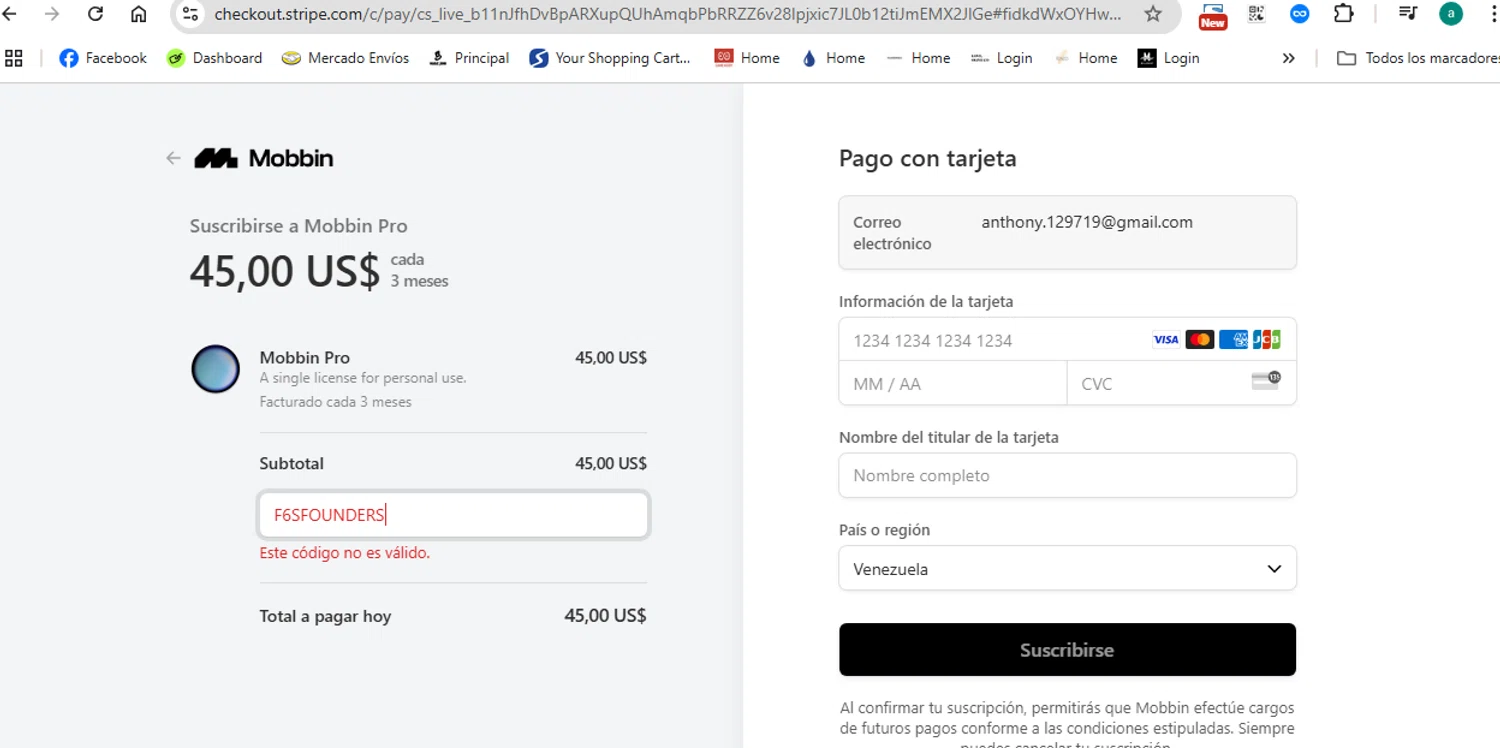1500x748 pixels.
Task: Click the Facturado cada 3 meses text
Action: click(335, 402)
